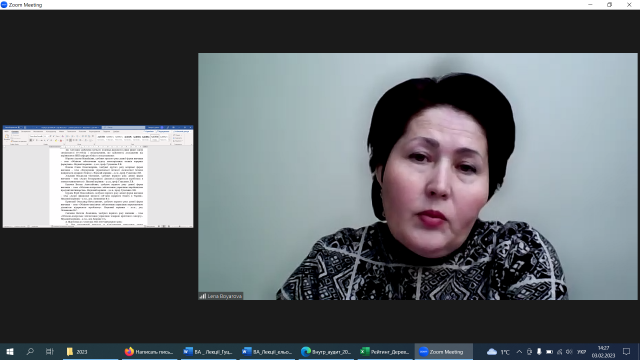
Task: Switch to Word document 'ВА_Лекції_ельо...'
Action: coord(267,351)
